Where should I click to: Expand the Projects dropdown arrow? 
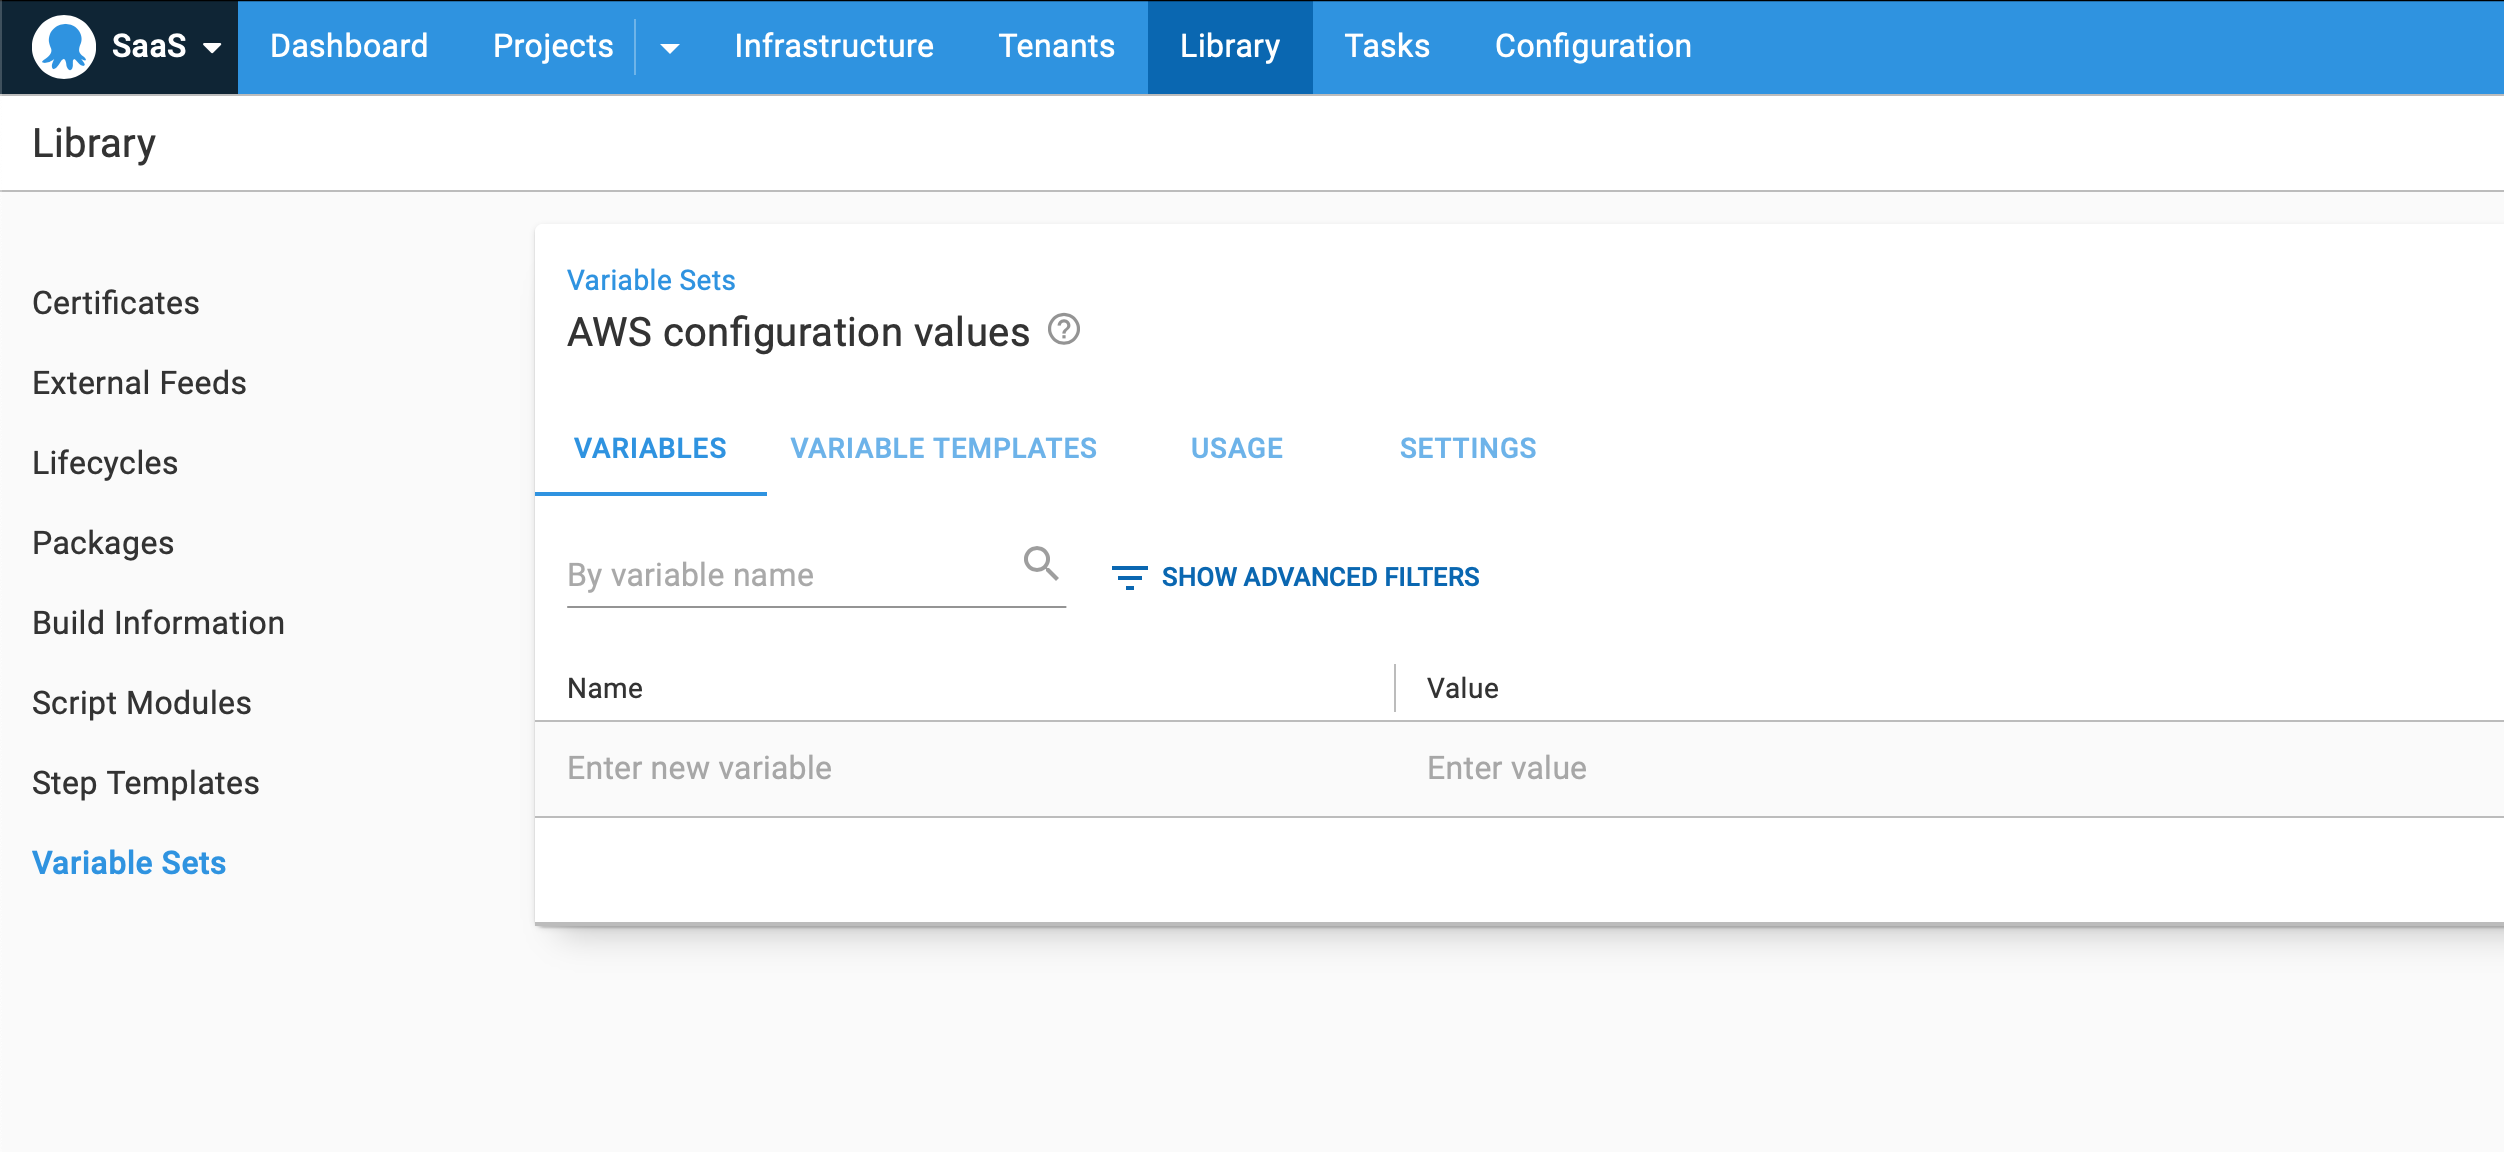click(x=668, y=47)
